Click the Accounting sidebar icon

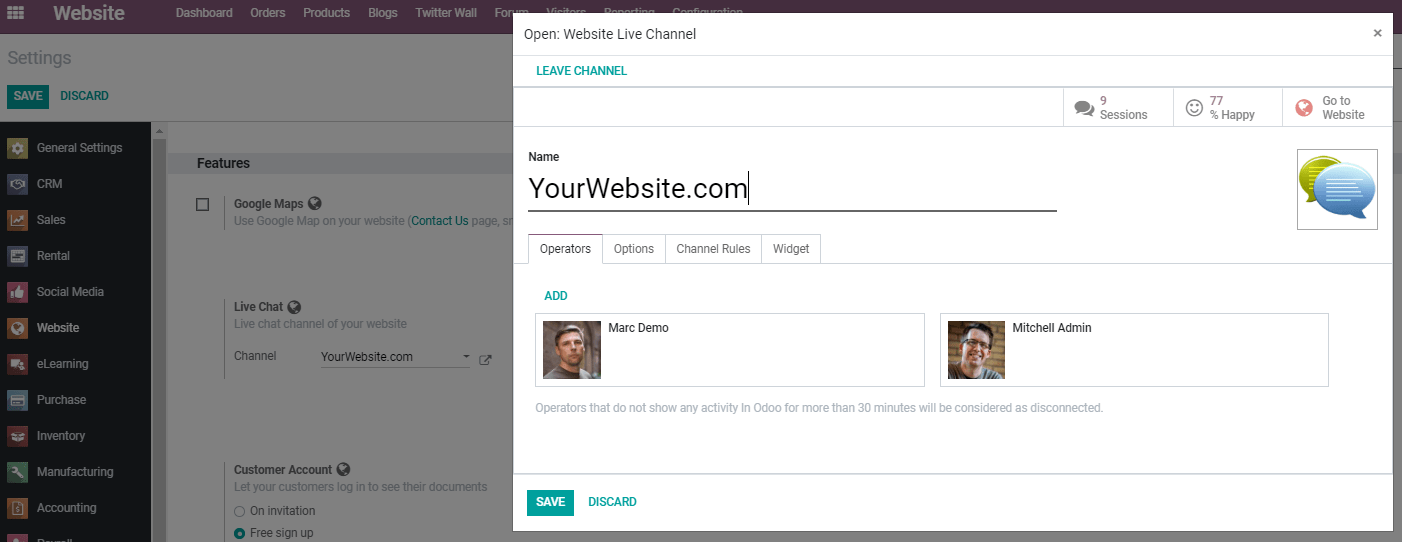pos(17,508)
